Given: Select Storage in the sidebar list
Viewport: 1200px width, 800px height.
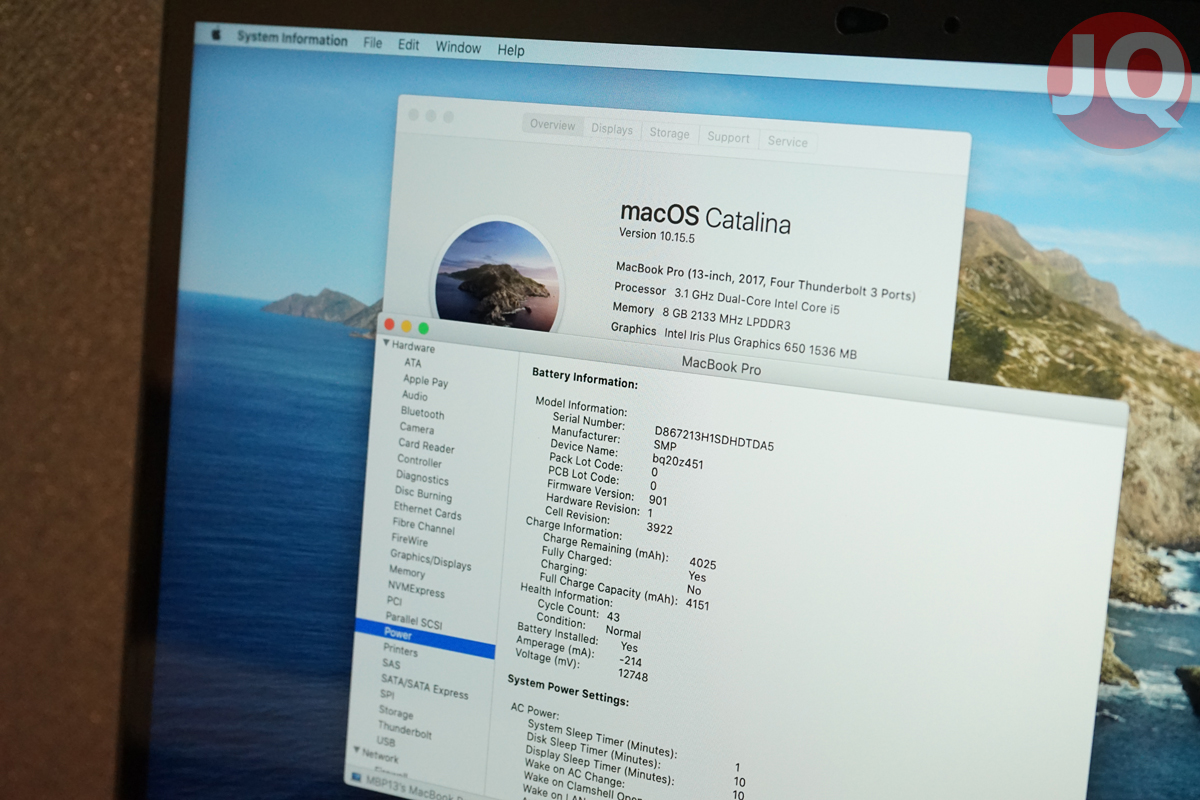Looking at the screenshot, I should (x=395, y=713).
